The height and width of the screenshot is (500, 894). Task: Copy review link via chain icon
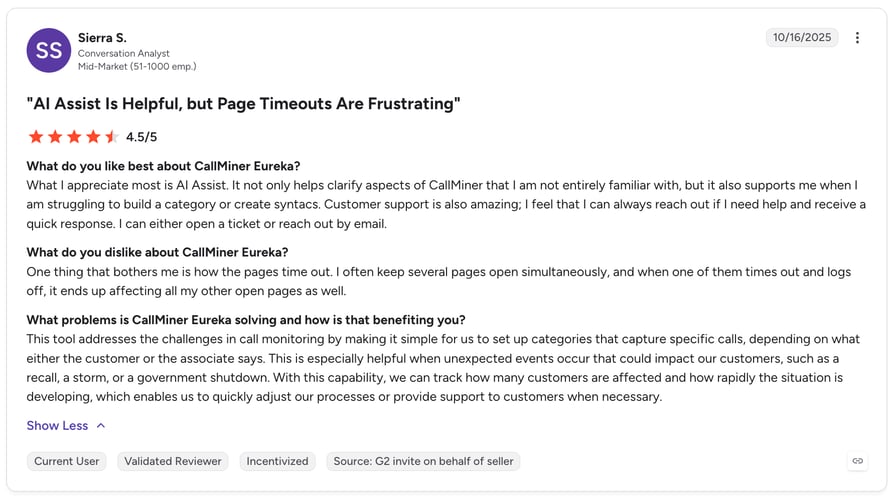(x=858, y=461)
